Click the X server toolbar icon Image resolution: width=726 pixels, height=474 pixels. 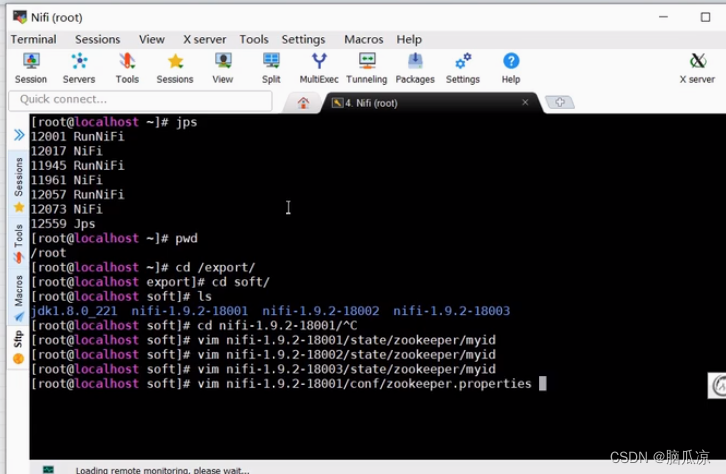coord(697,68)
